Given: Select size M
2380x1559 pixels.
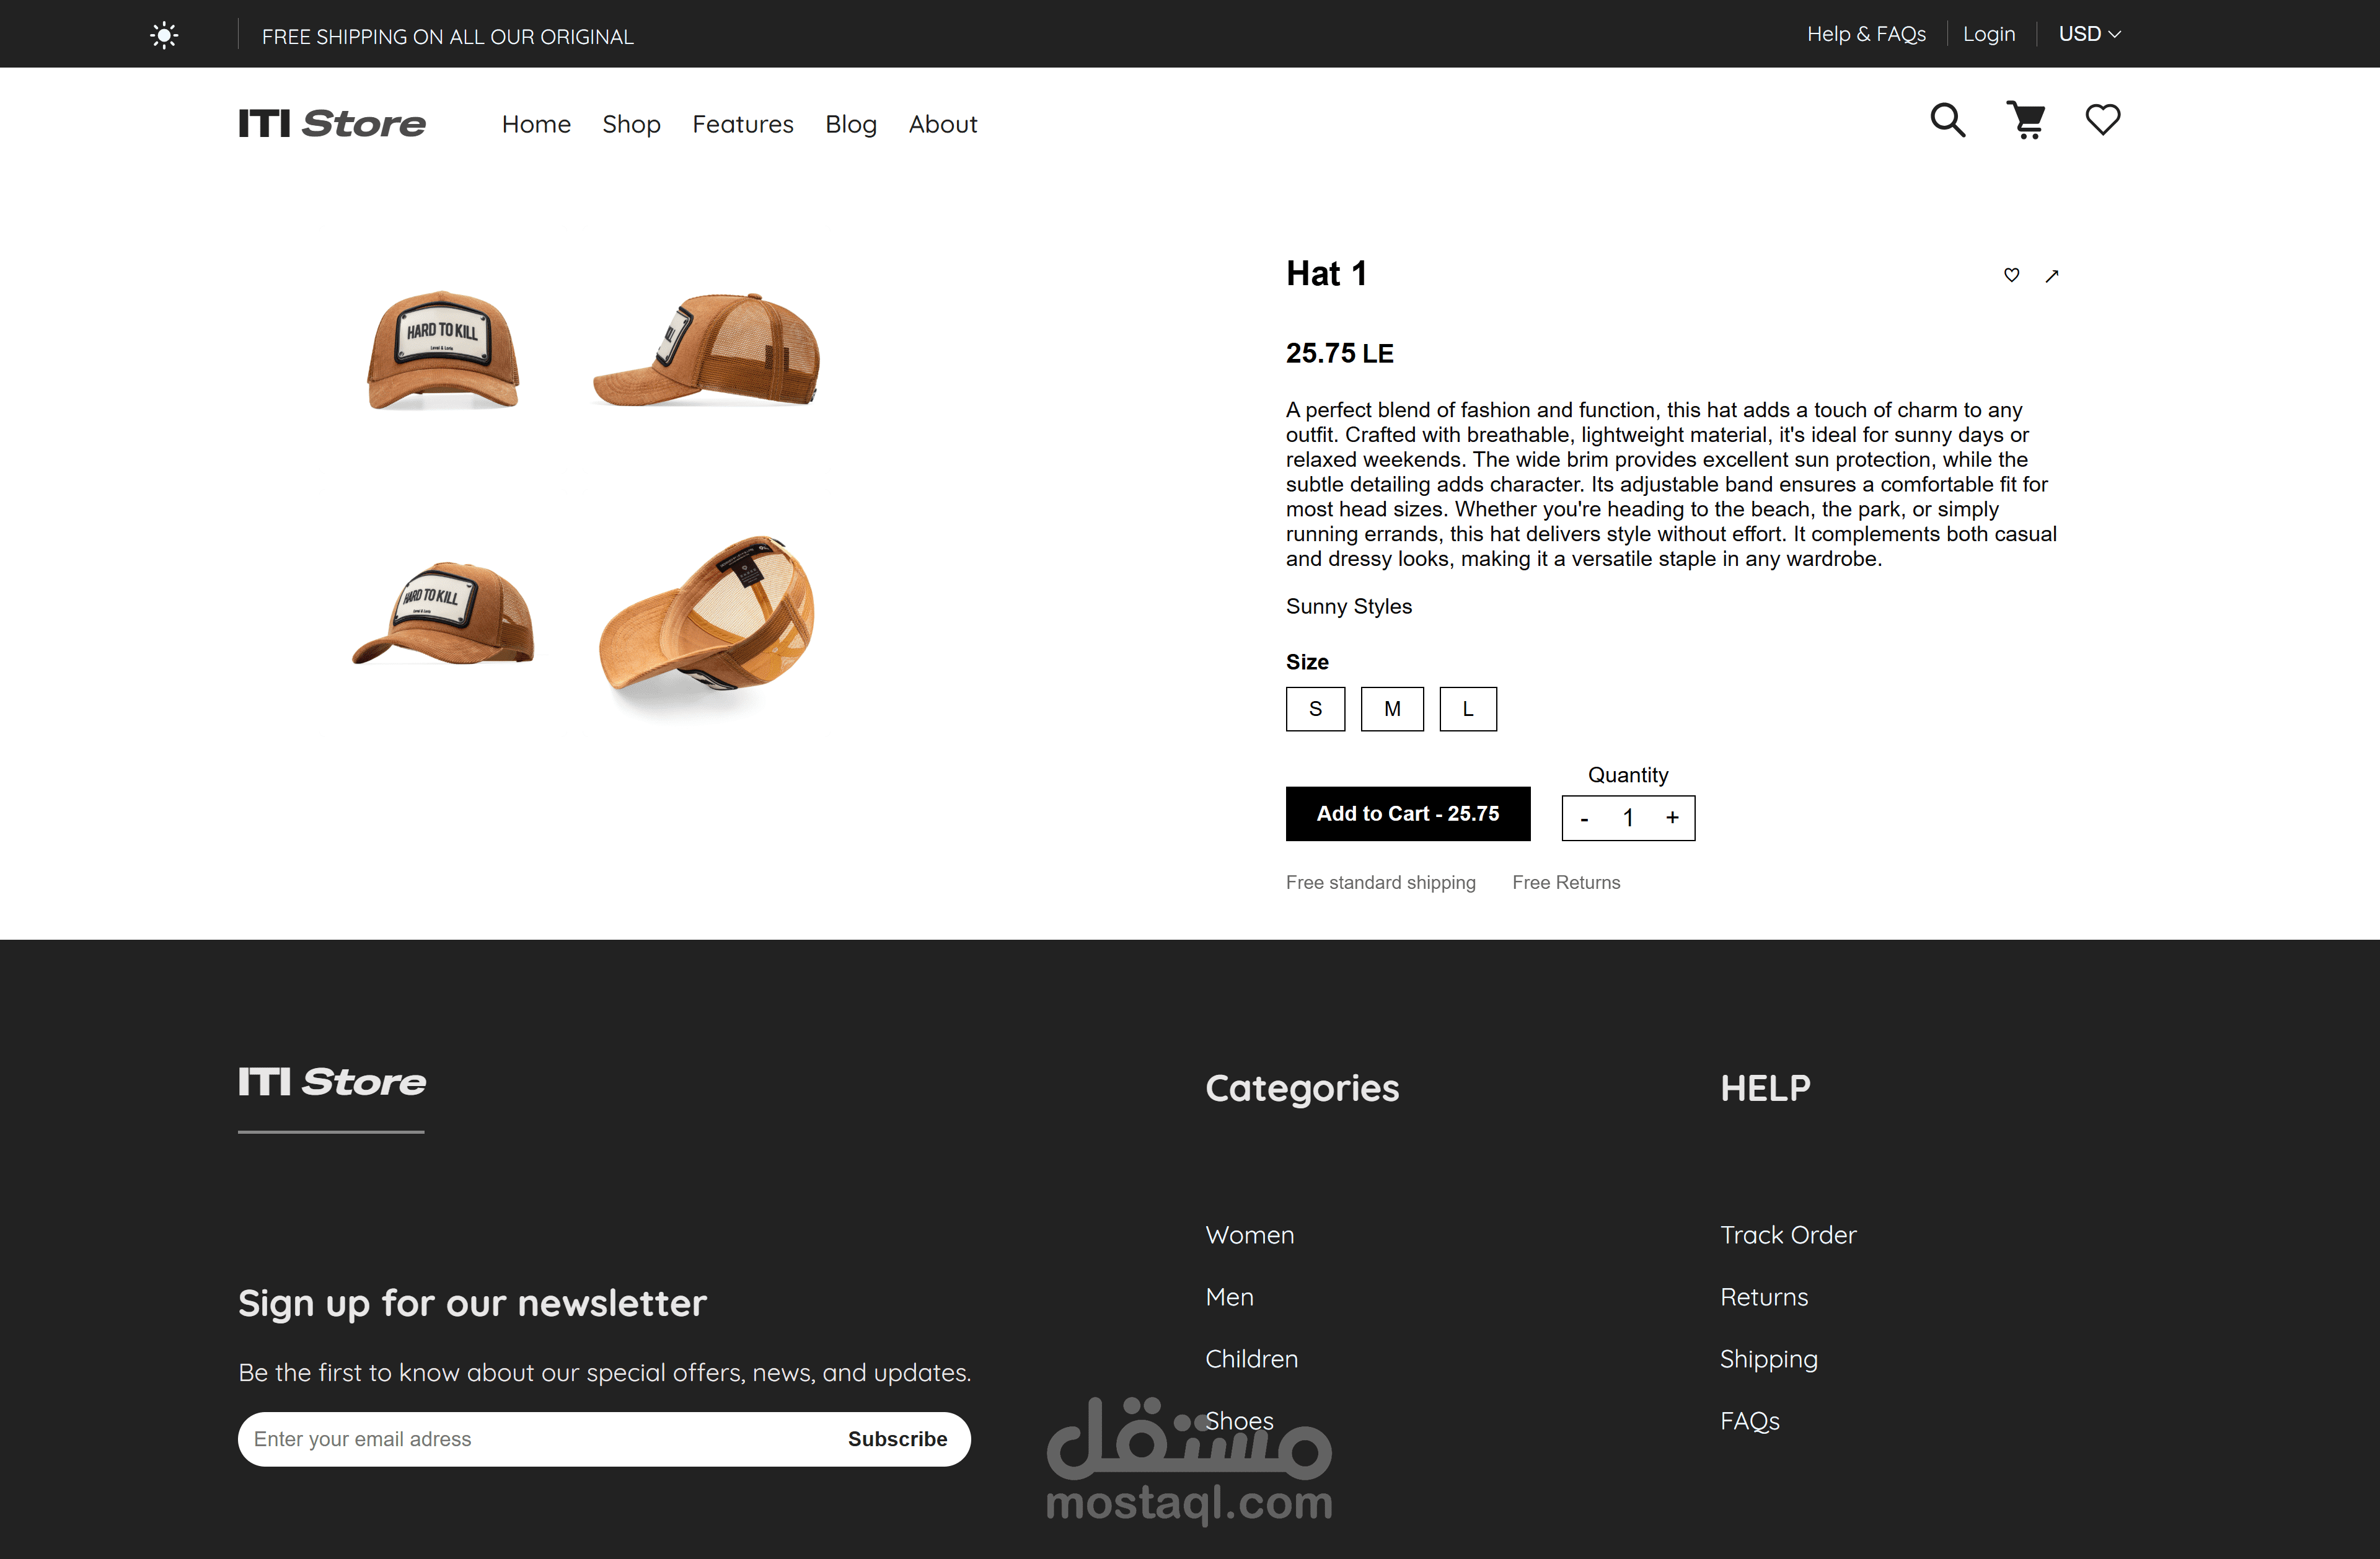Looking at the screenshot, I should 1392,709.
